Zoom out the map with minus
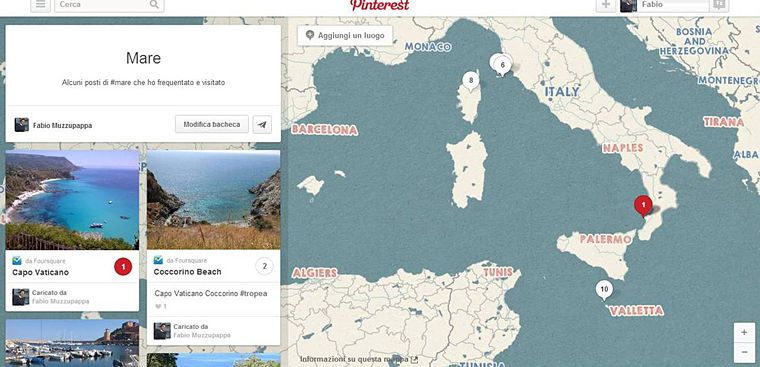Image resolution: width=760 pixels, height=367 pixels. pyautogui.click(x=744, y=352)
